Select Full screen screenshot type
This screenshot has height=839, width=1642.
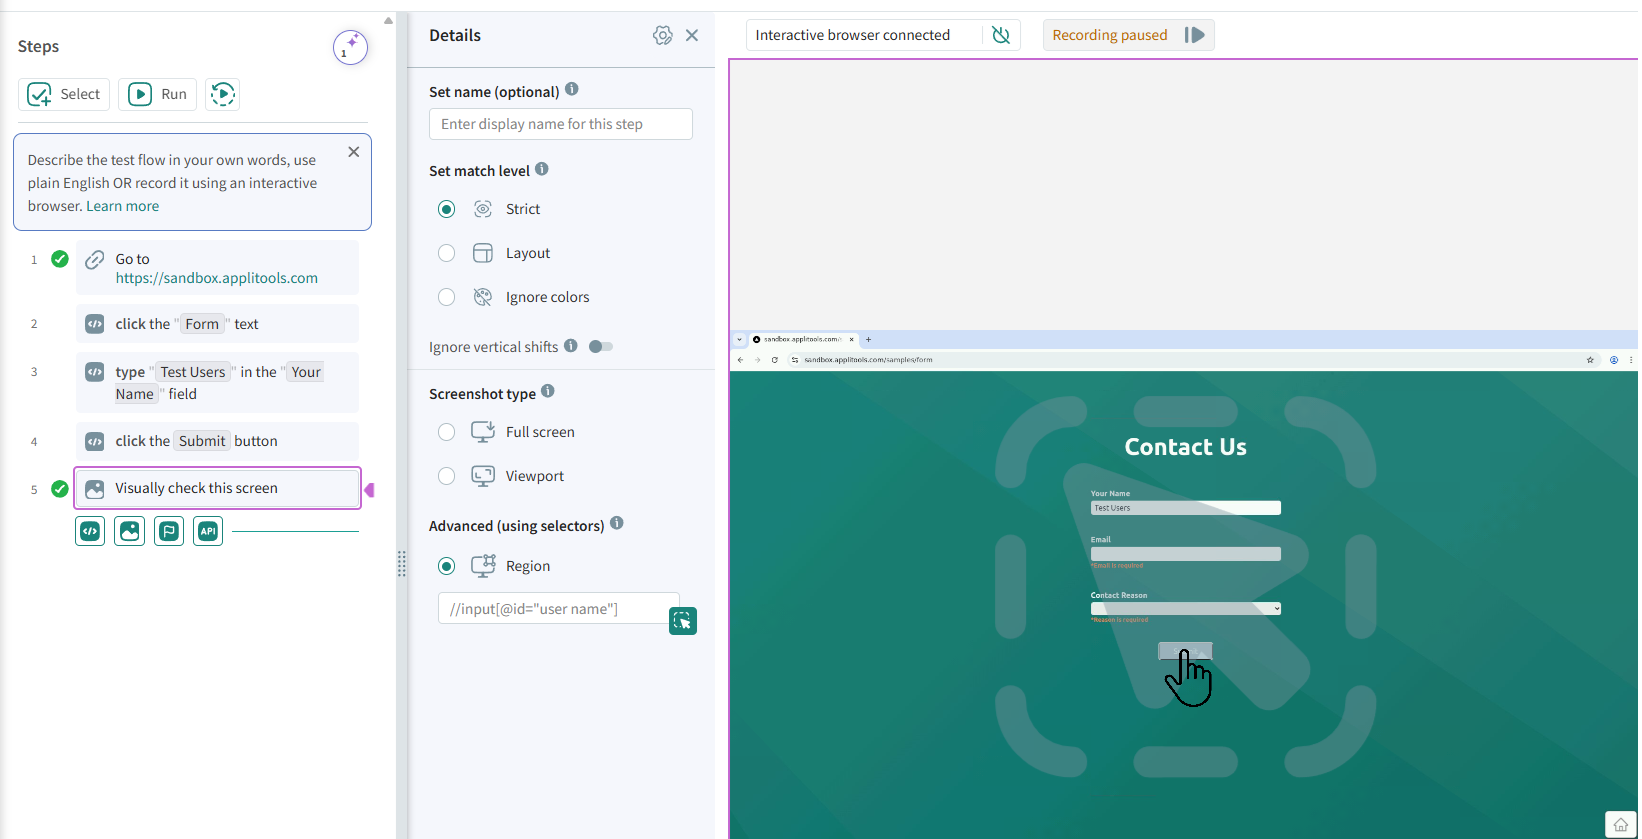(x=447, y=432)
